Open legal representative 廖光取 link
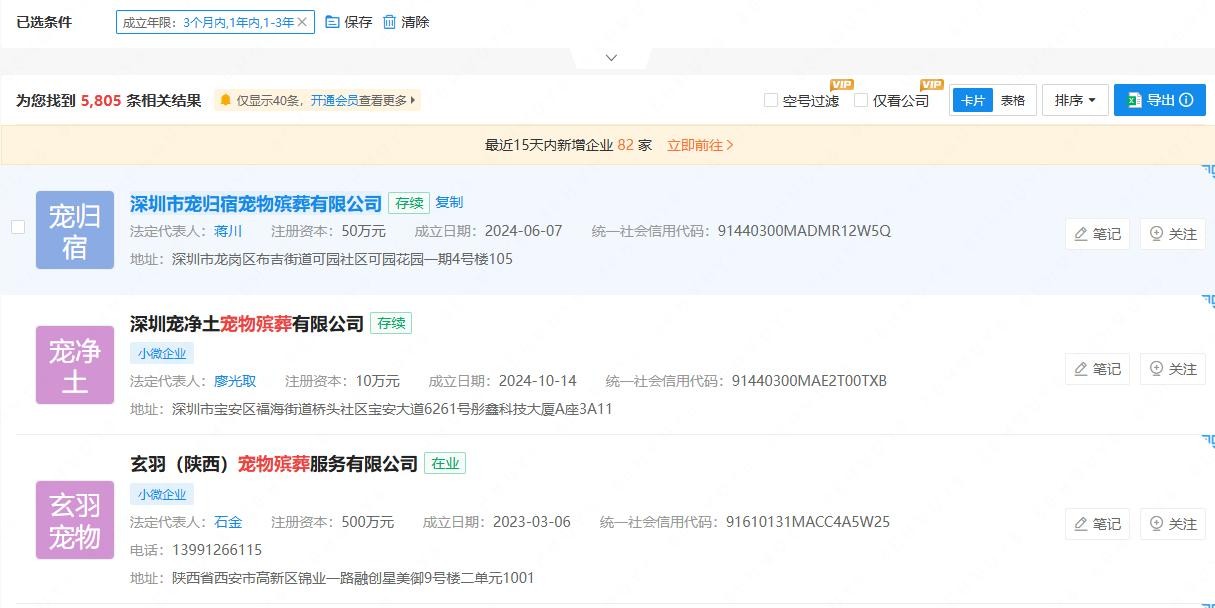This screenshot has width=1215, height=608. (x=235, y=381)
